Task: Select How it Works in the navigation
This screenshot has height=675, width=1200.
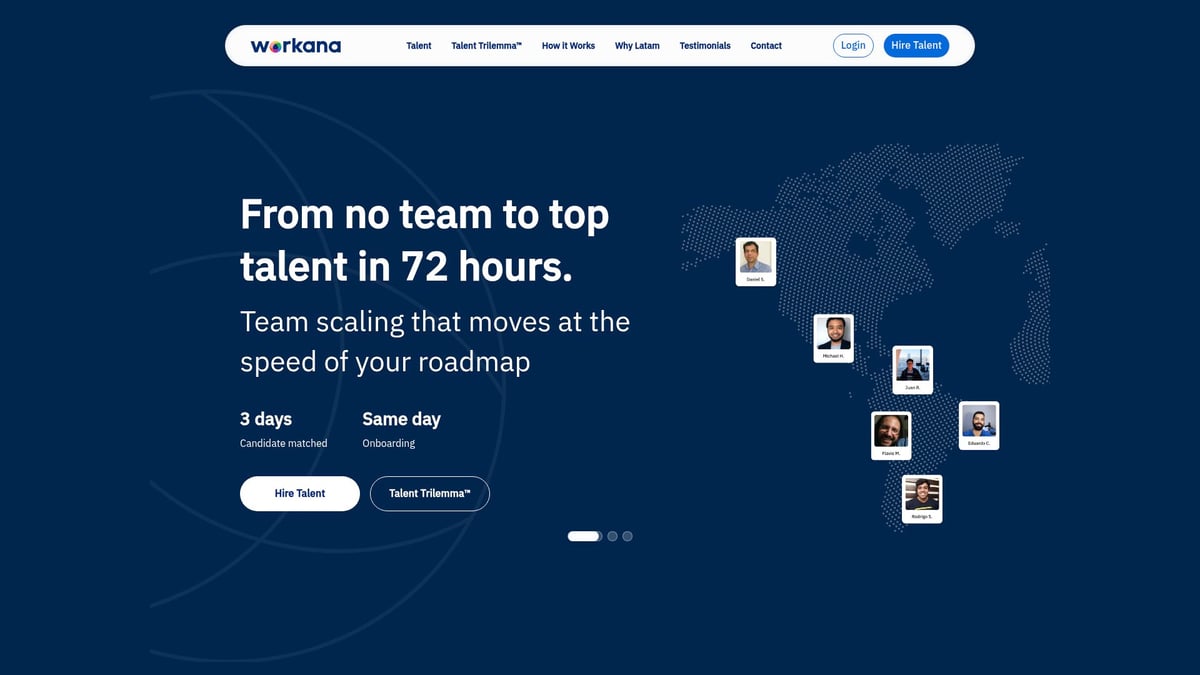Action: coord(568,45)
